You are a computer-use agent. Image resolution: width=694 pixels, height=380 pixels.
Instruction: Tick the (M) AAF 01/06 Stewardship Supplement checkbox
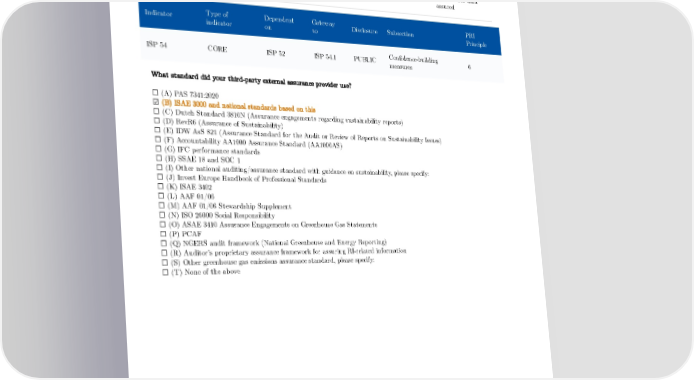[x=162, y=205]
